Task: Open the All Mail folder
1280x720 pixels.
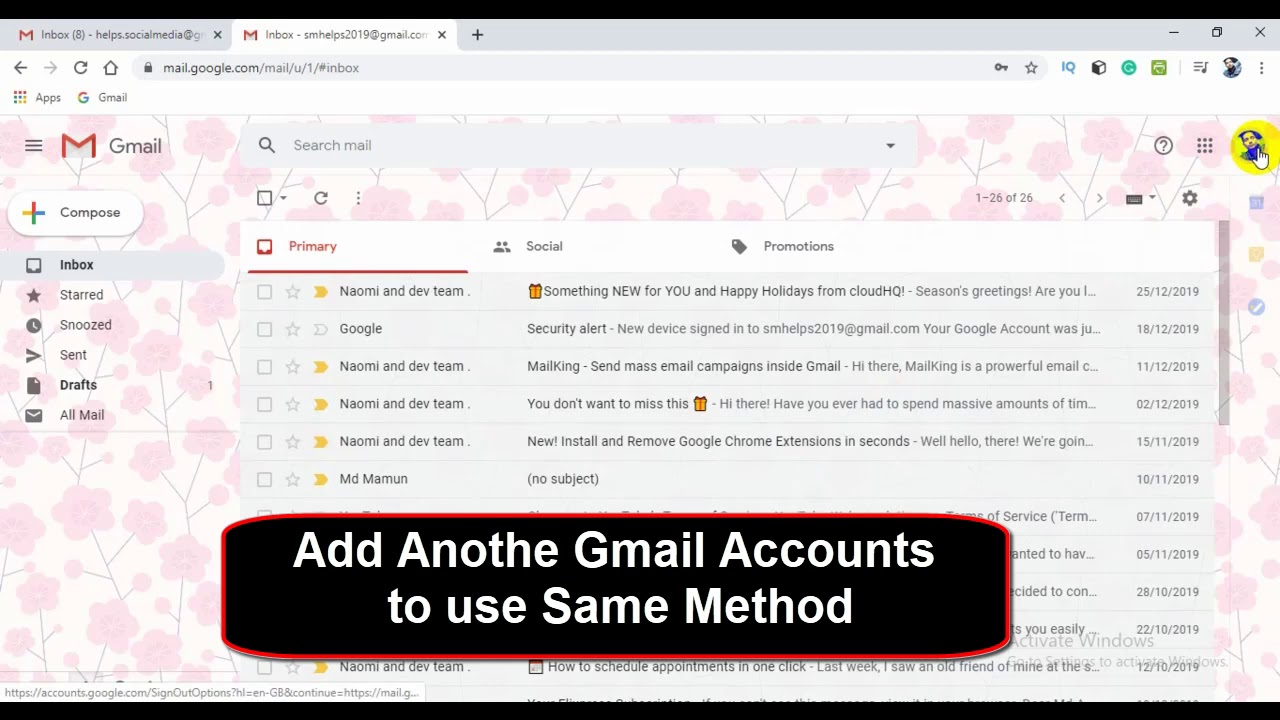Action: [x=112, y=415]
